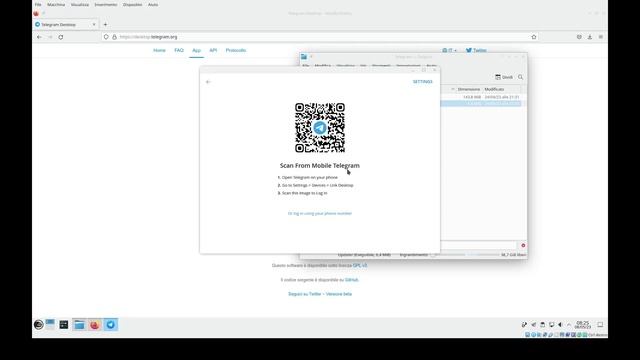Click show desktop button in taskbar
Image resolution: width=640 pixels, height=360 pixels.
tap(600, 324)
